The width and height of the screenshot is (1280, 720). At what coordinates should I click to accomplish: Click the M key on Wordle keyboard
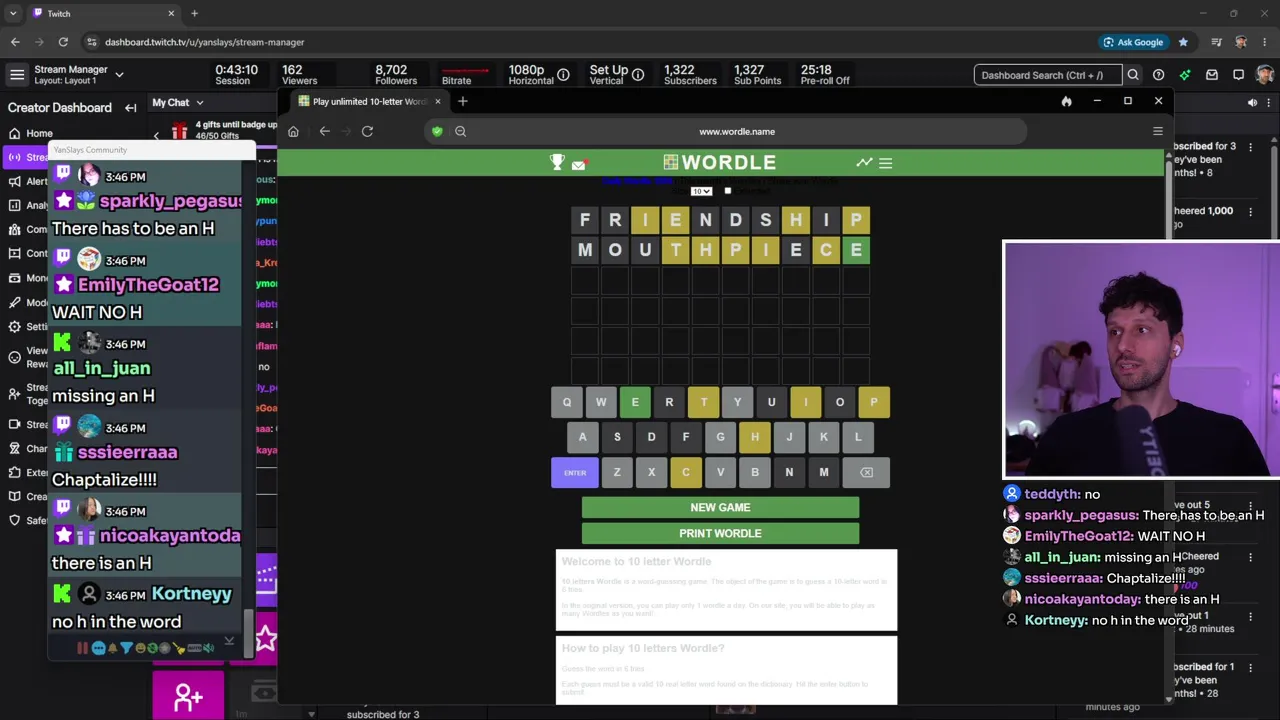click(824, 472)
